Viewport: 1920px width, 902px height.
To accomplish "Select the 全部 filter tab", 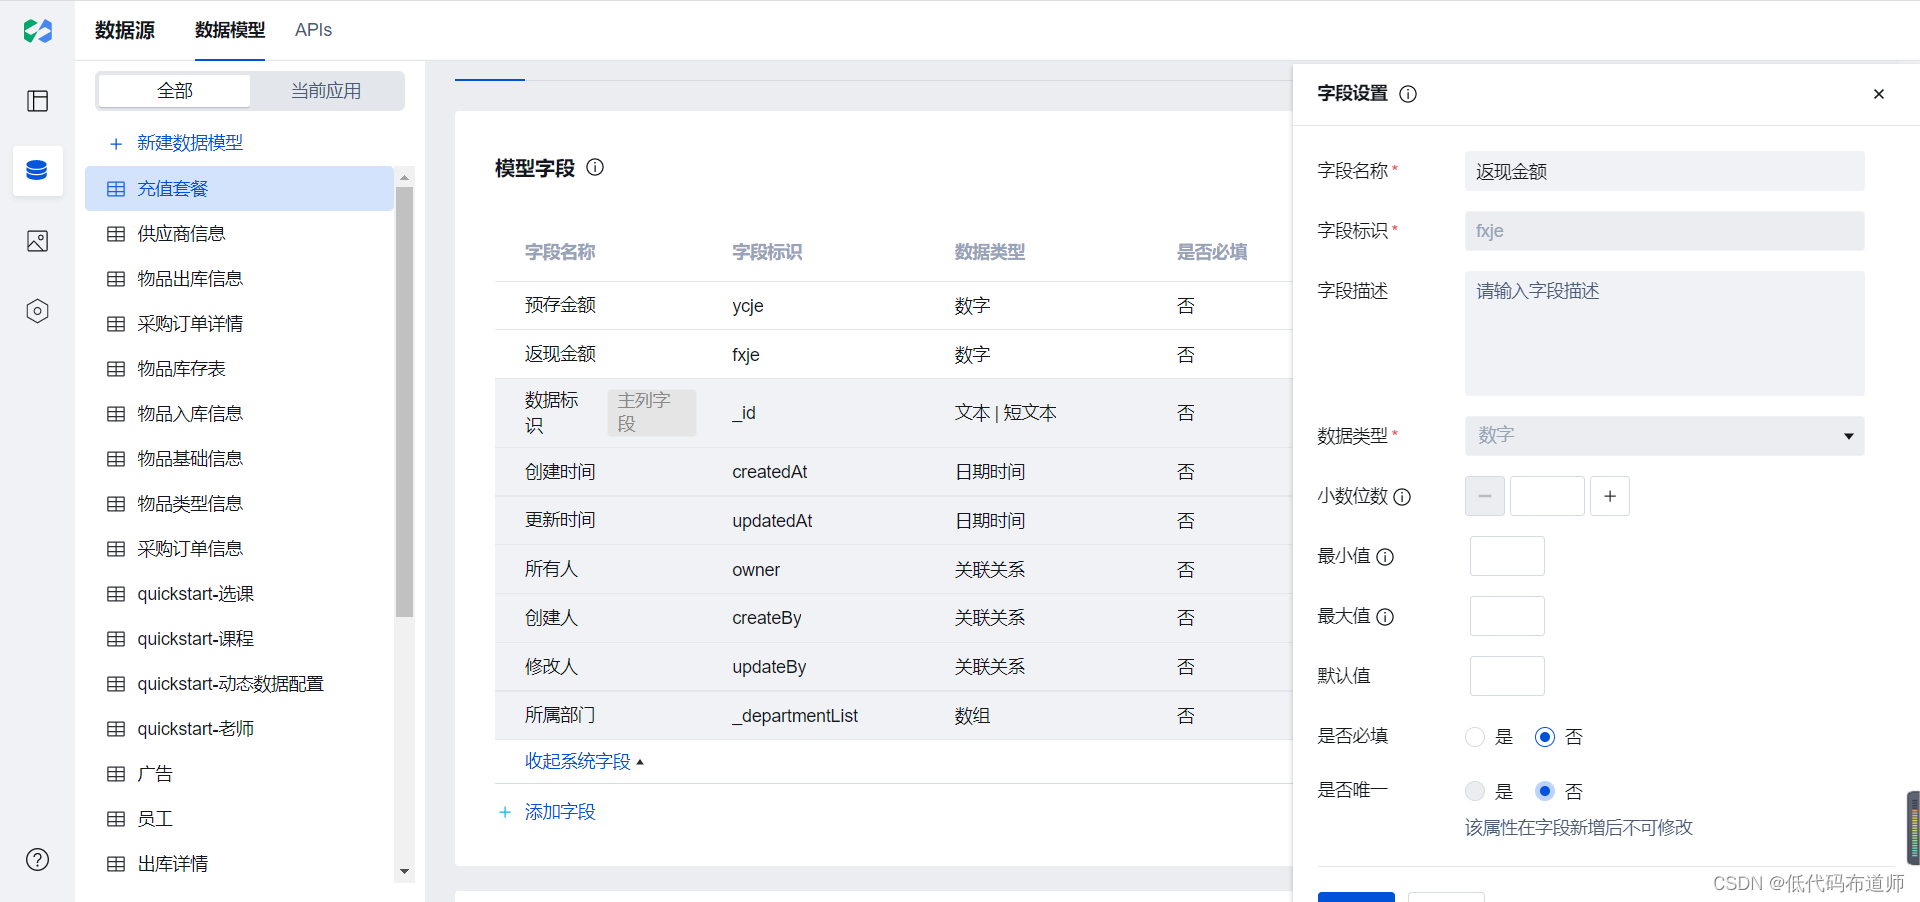I will click(175, 91).
